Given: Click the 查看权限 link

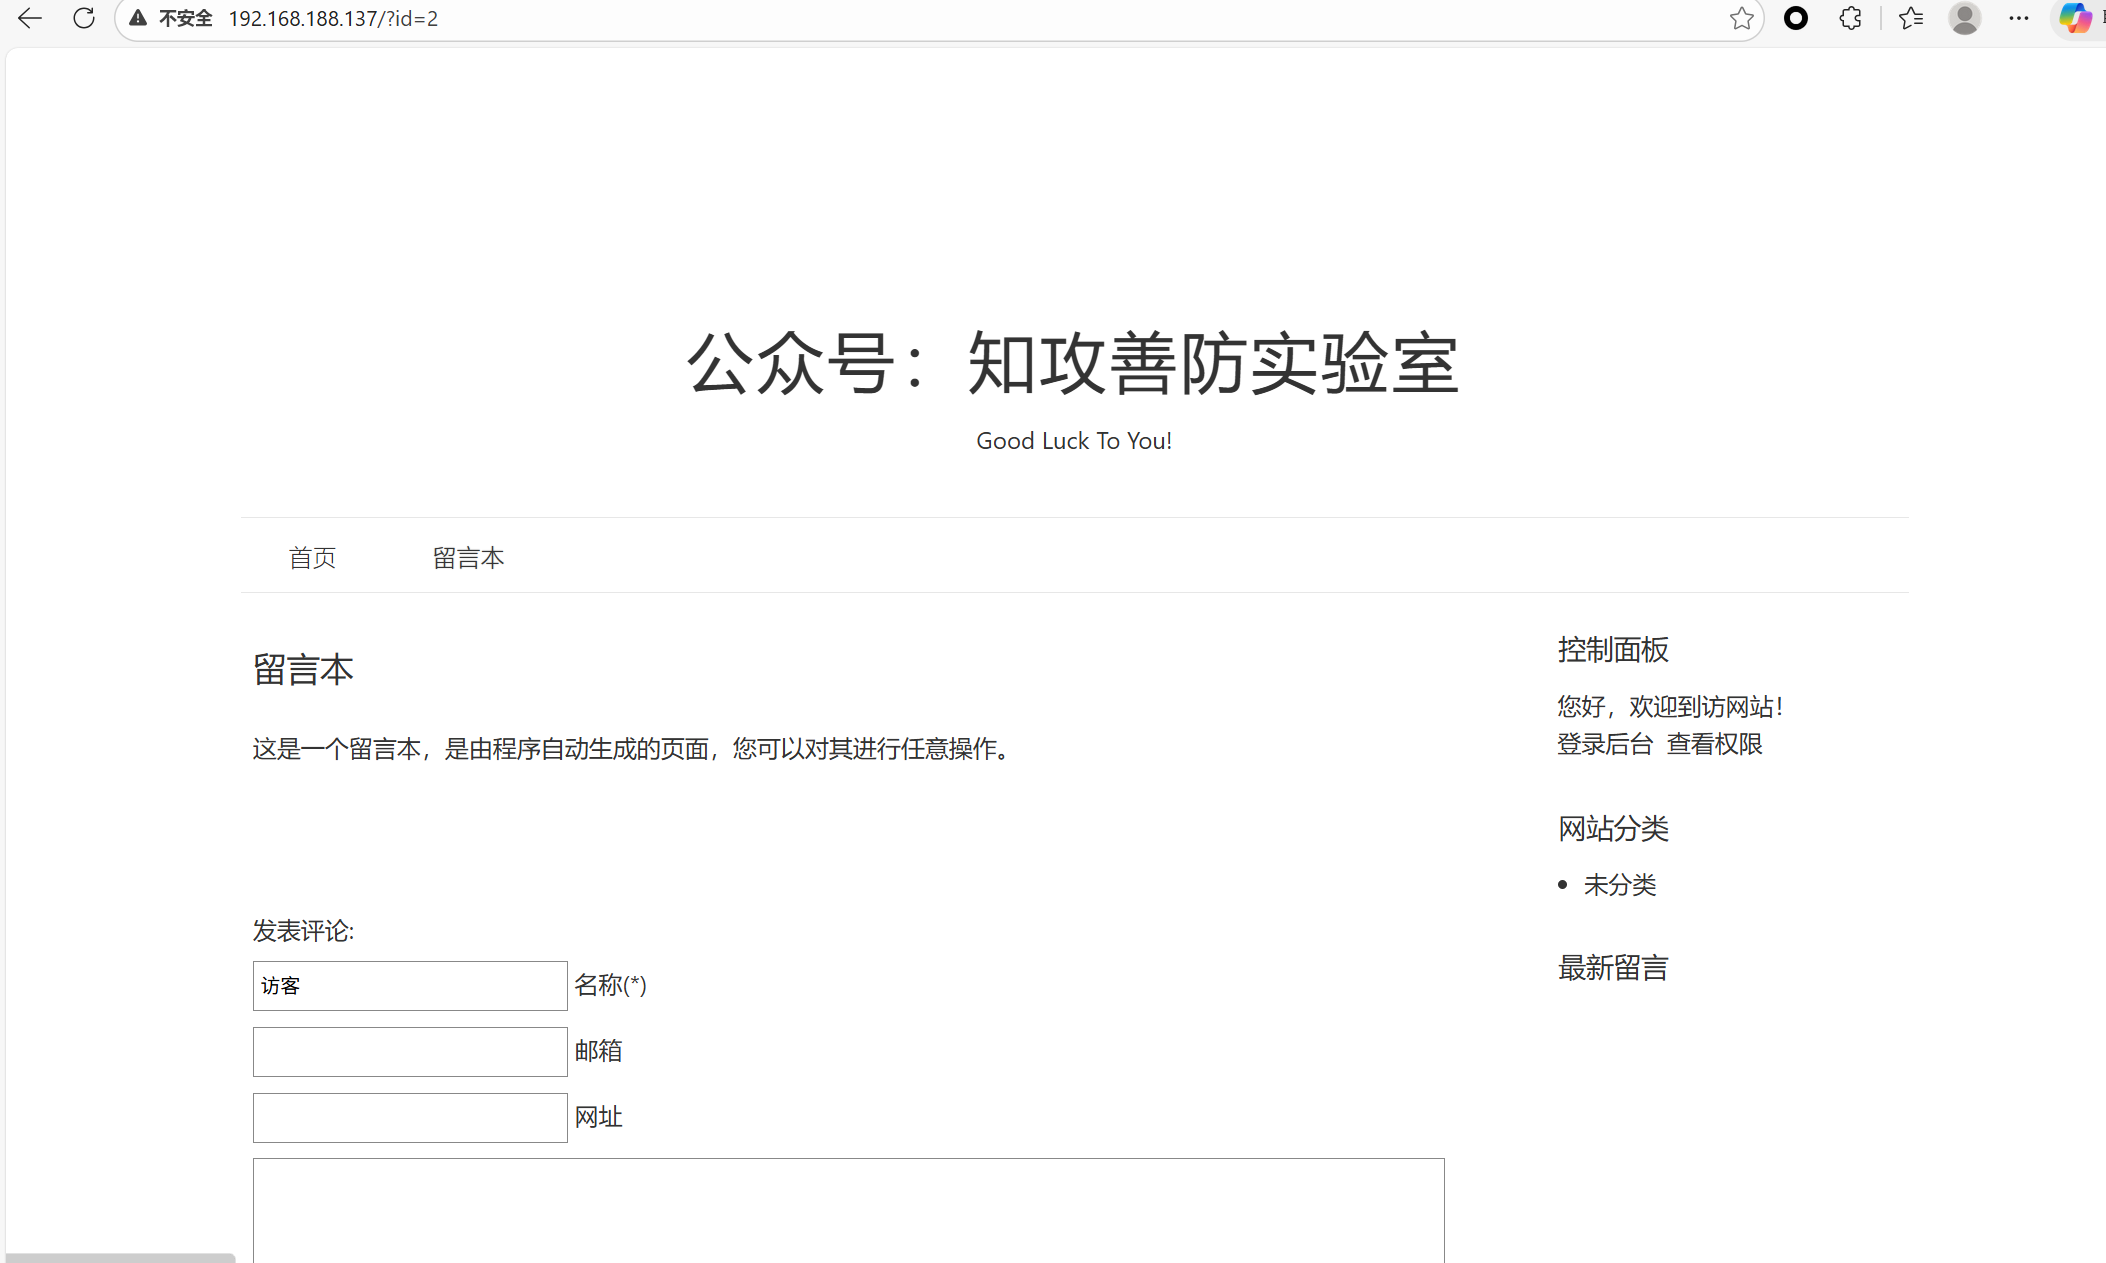Looking at the screenshot, I should 1714,744.
